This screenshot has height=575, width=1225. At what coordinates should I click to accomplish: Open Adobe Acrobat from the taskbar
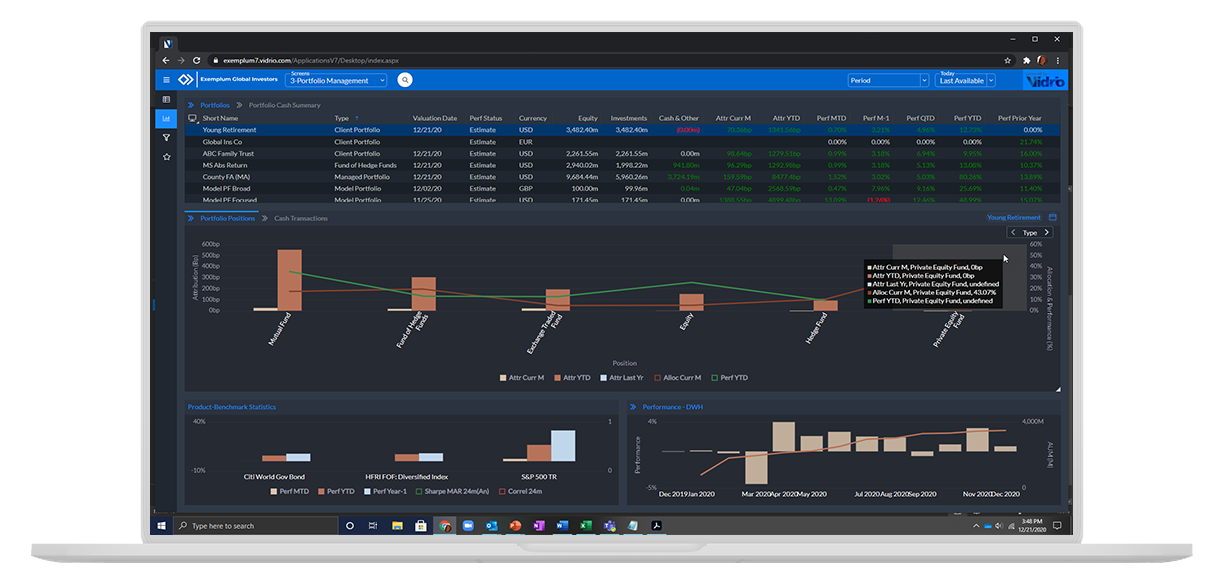657,525
